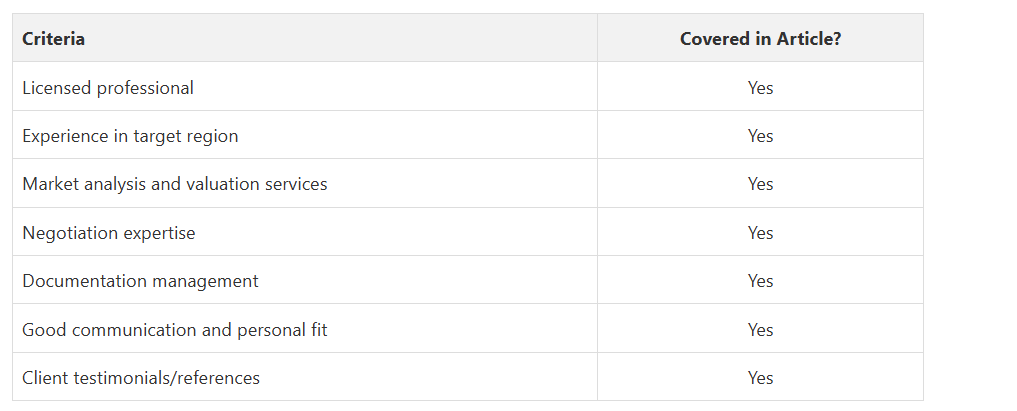1017x411 pixels.
Task: Click 'Yes' for Good communication row
Action: [x=760, y=329]
